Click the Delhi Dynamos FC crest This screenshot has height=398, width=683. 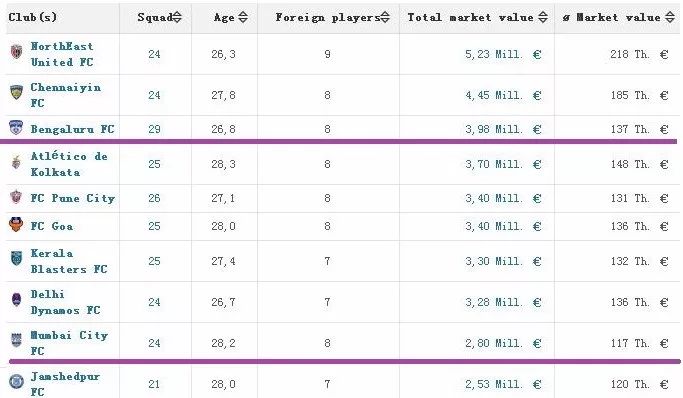click(16, 300)
